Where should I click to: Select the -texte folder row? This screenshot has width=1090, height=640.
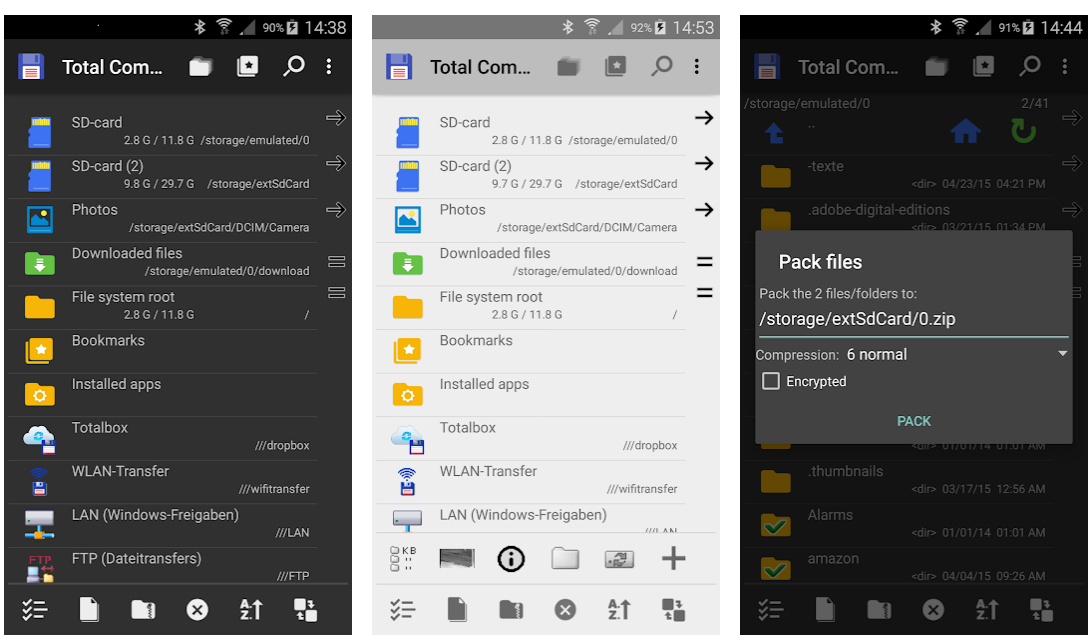899,175
